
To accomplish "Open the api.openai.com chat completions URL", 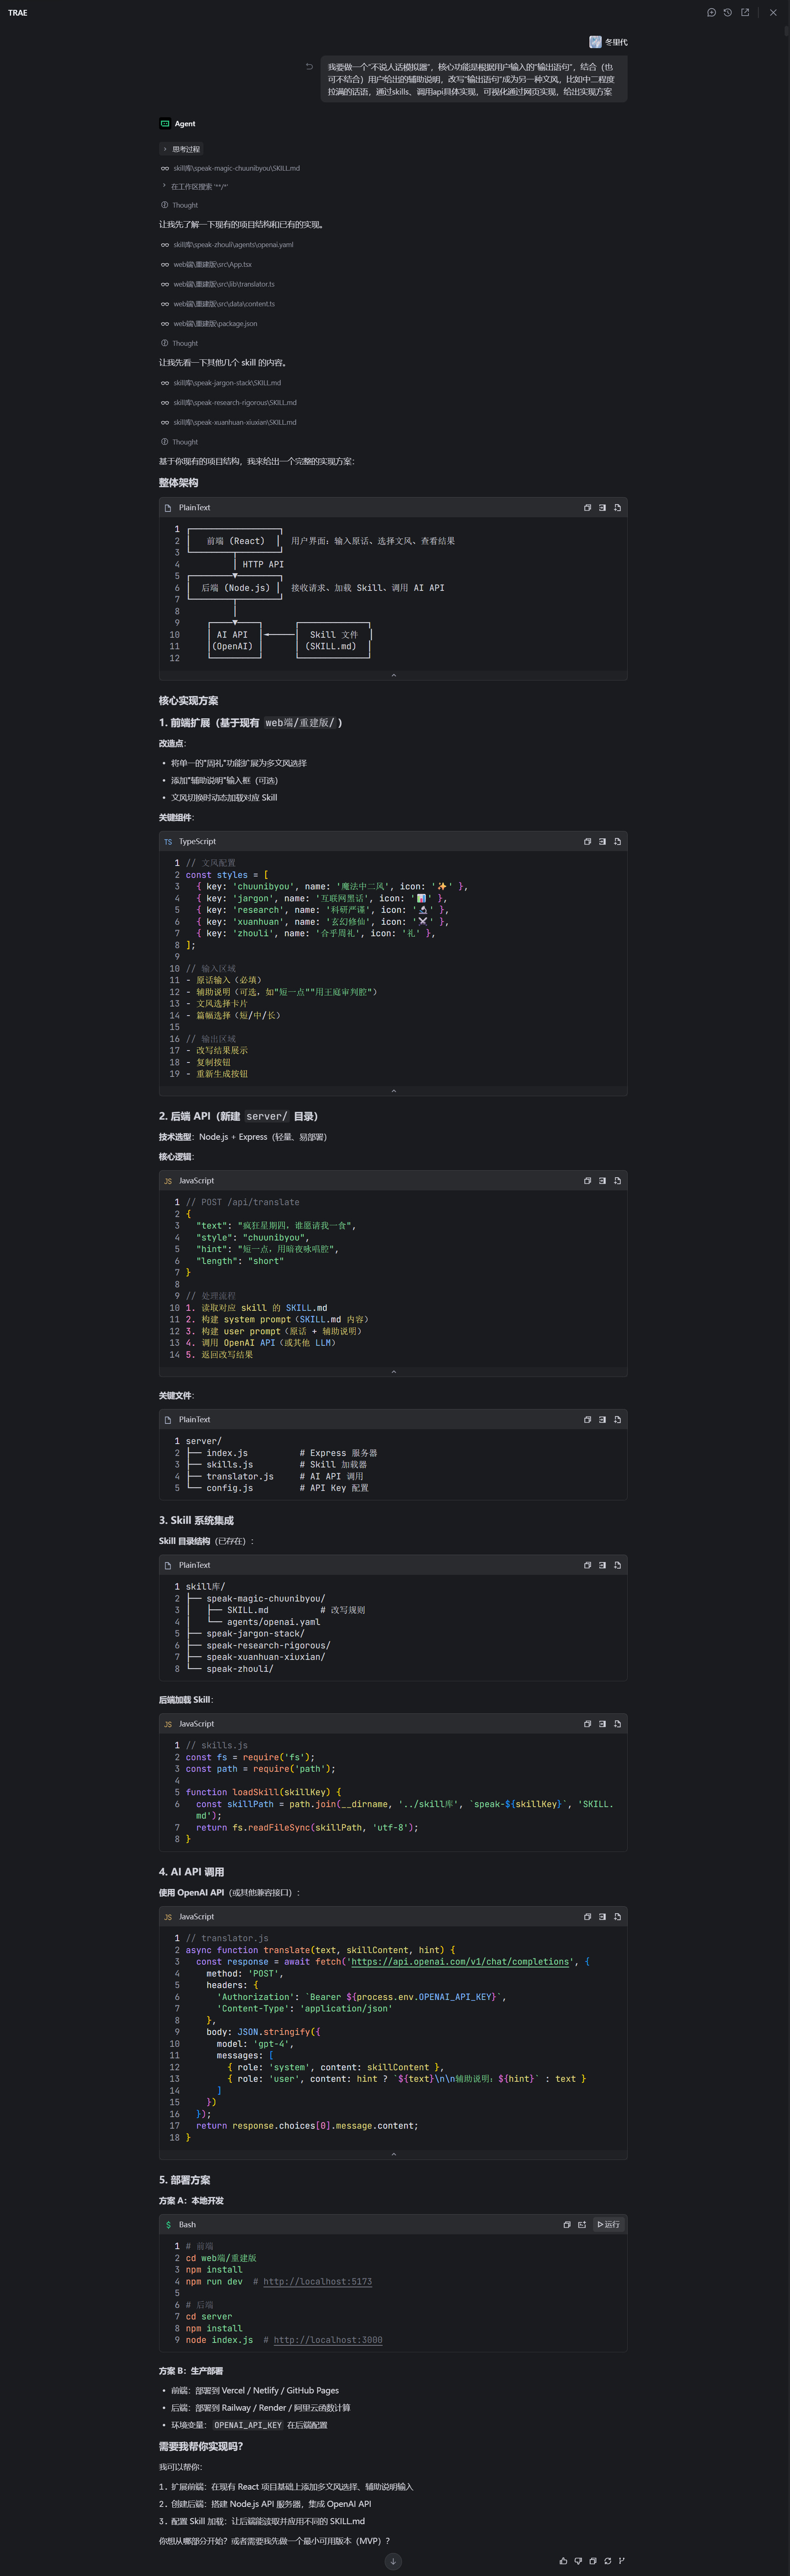I will pos(461,1962).
